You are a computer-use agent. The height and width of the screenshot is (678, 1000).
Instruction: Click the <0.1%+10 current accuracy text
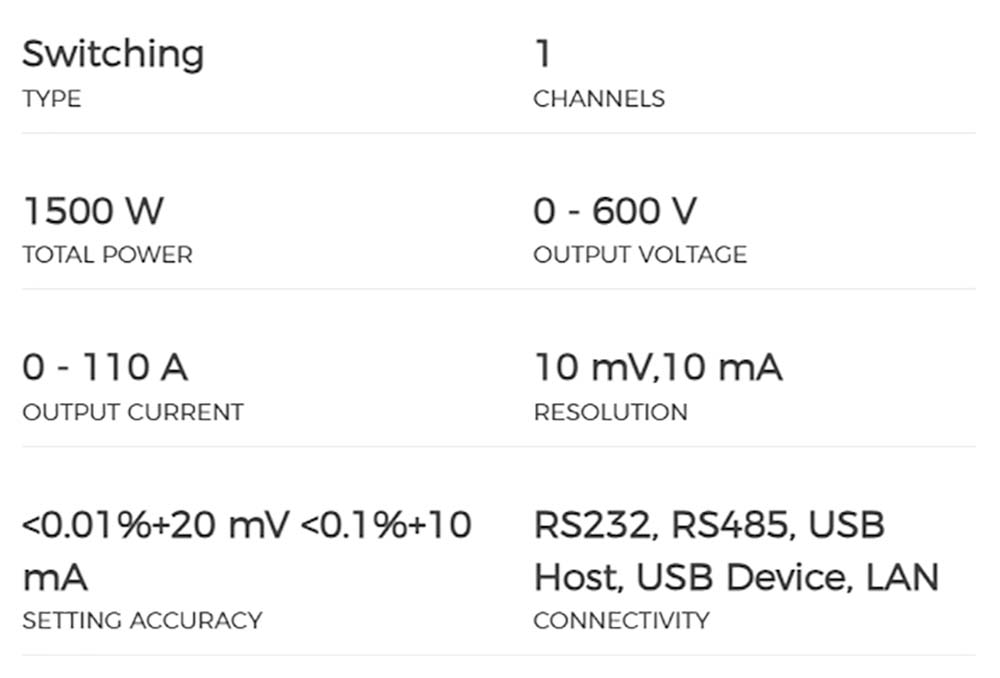tap(385, 525)
